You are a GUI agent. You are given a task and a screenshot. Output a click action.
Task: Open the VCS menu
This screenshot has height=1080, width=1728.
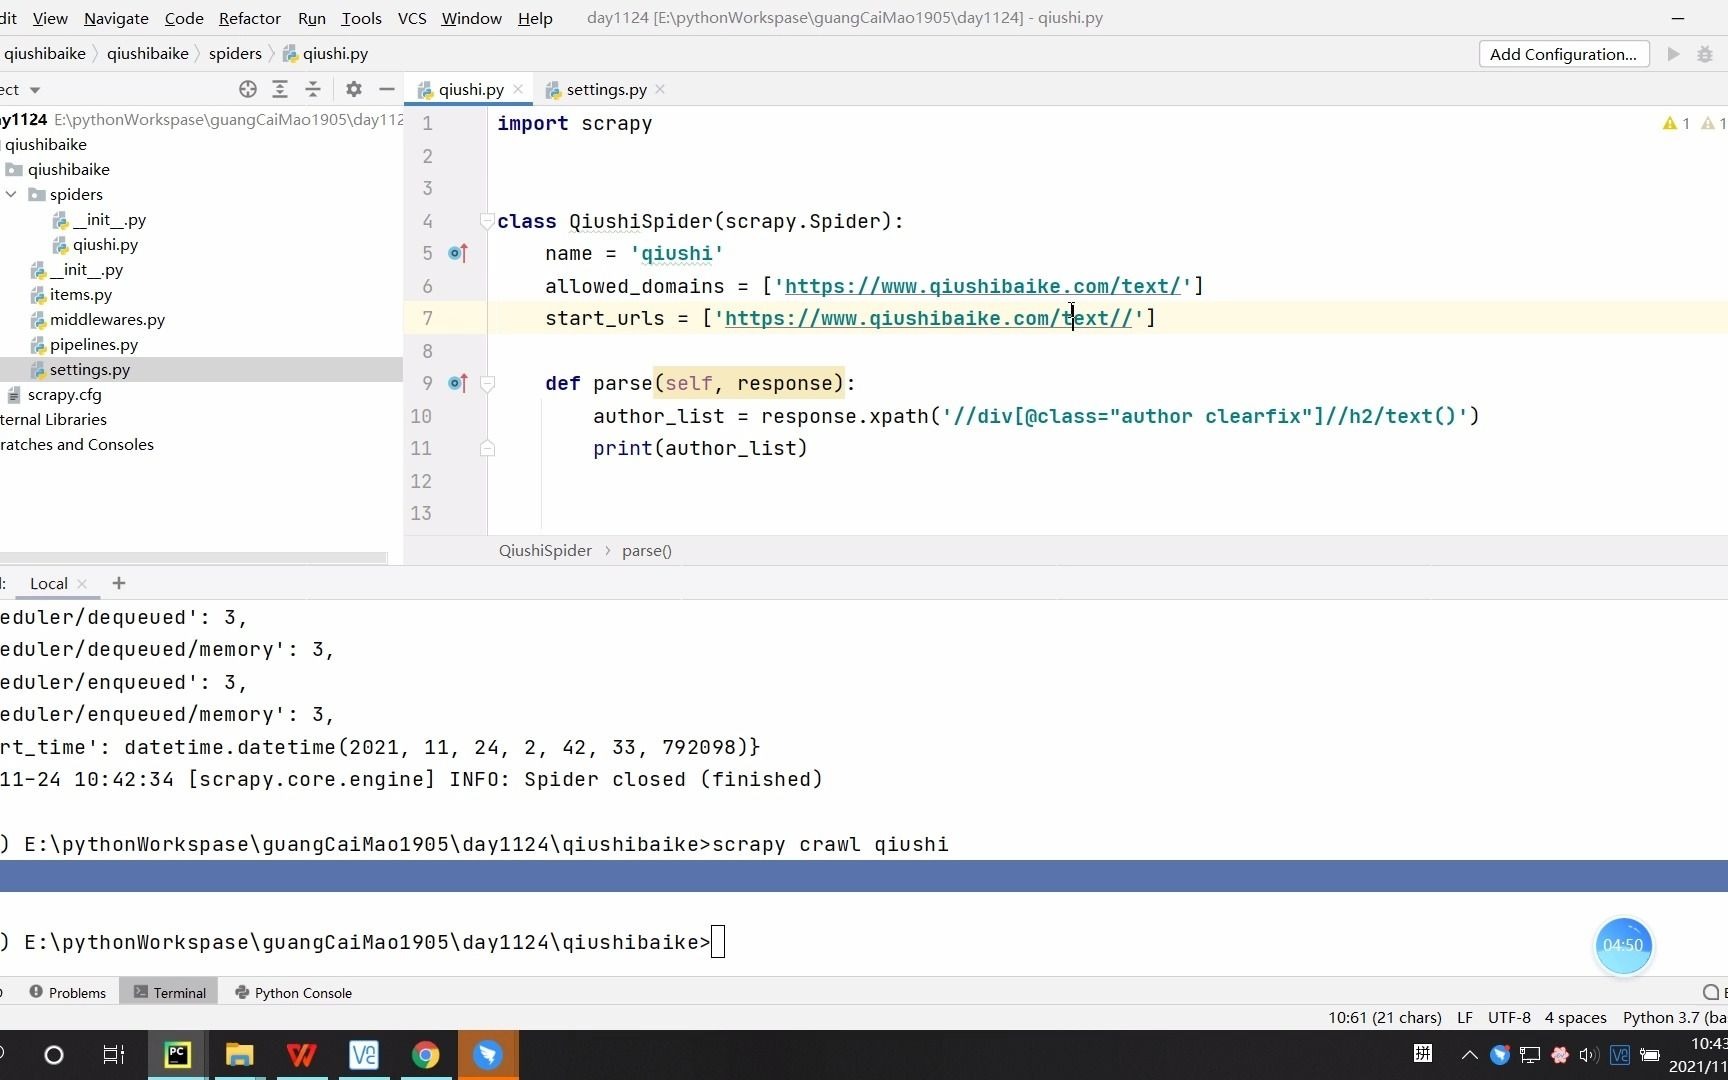click(412, 18)
